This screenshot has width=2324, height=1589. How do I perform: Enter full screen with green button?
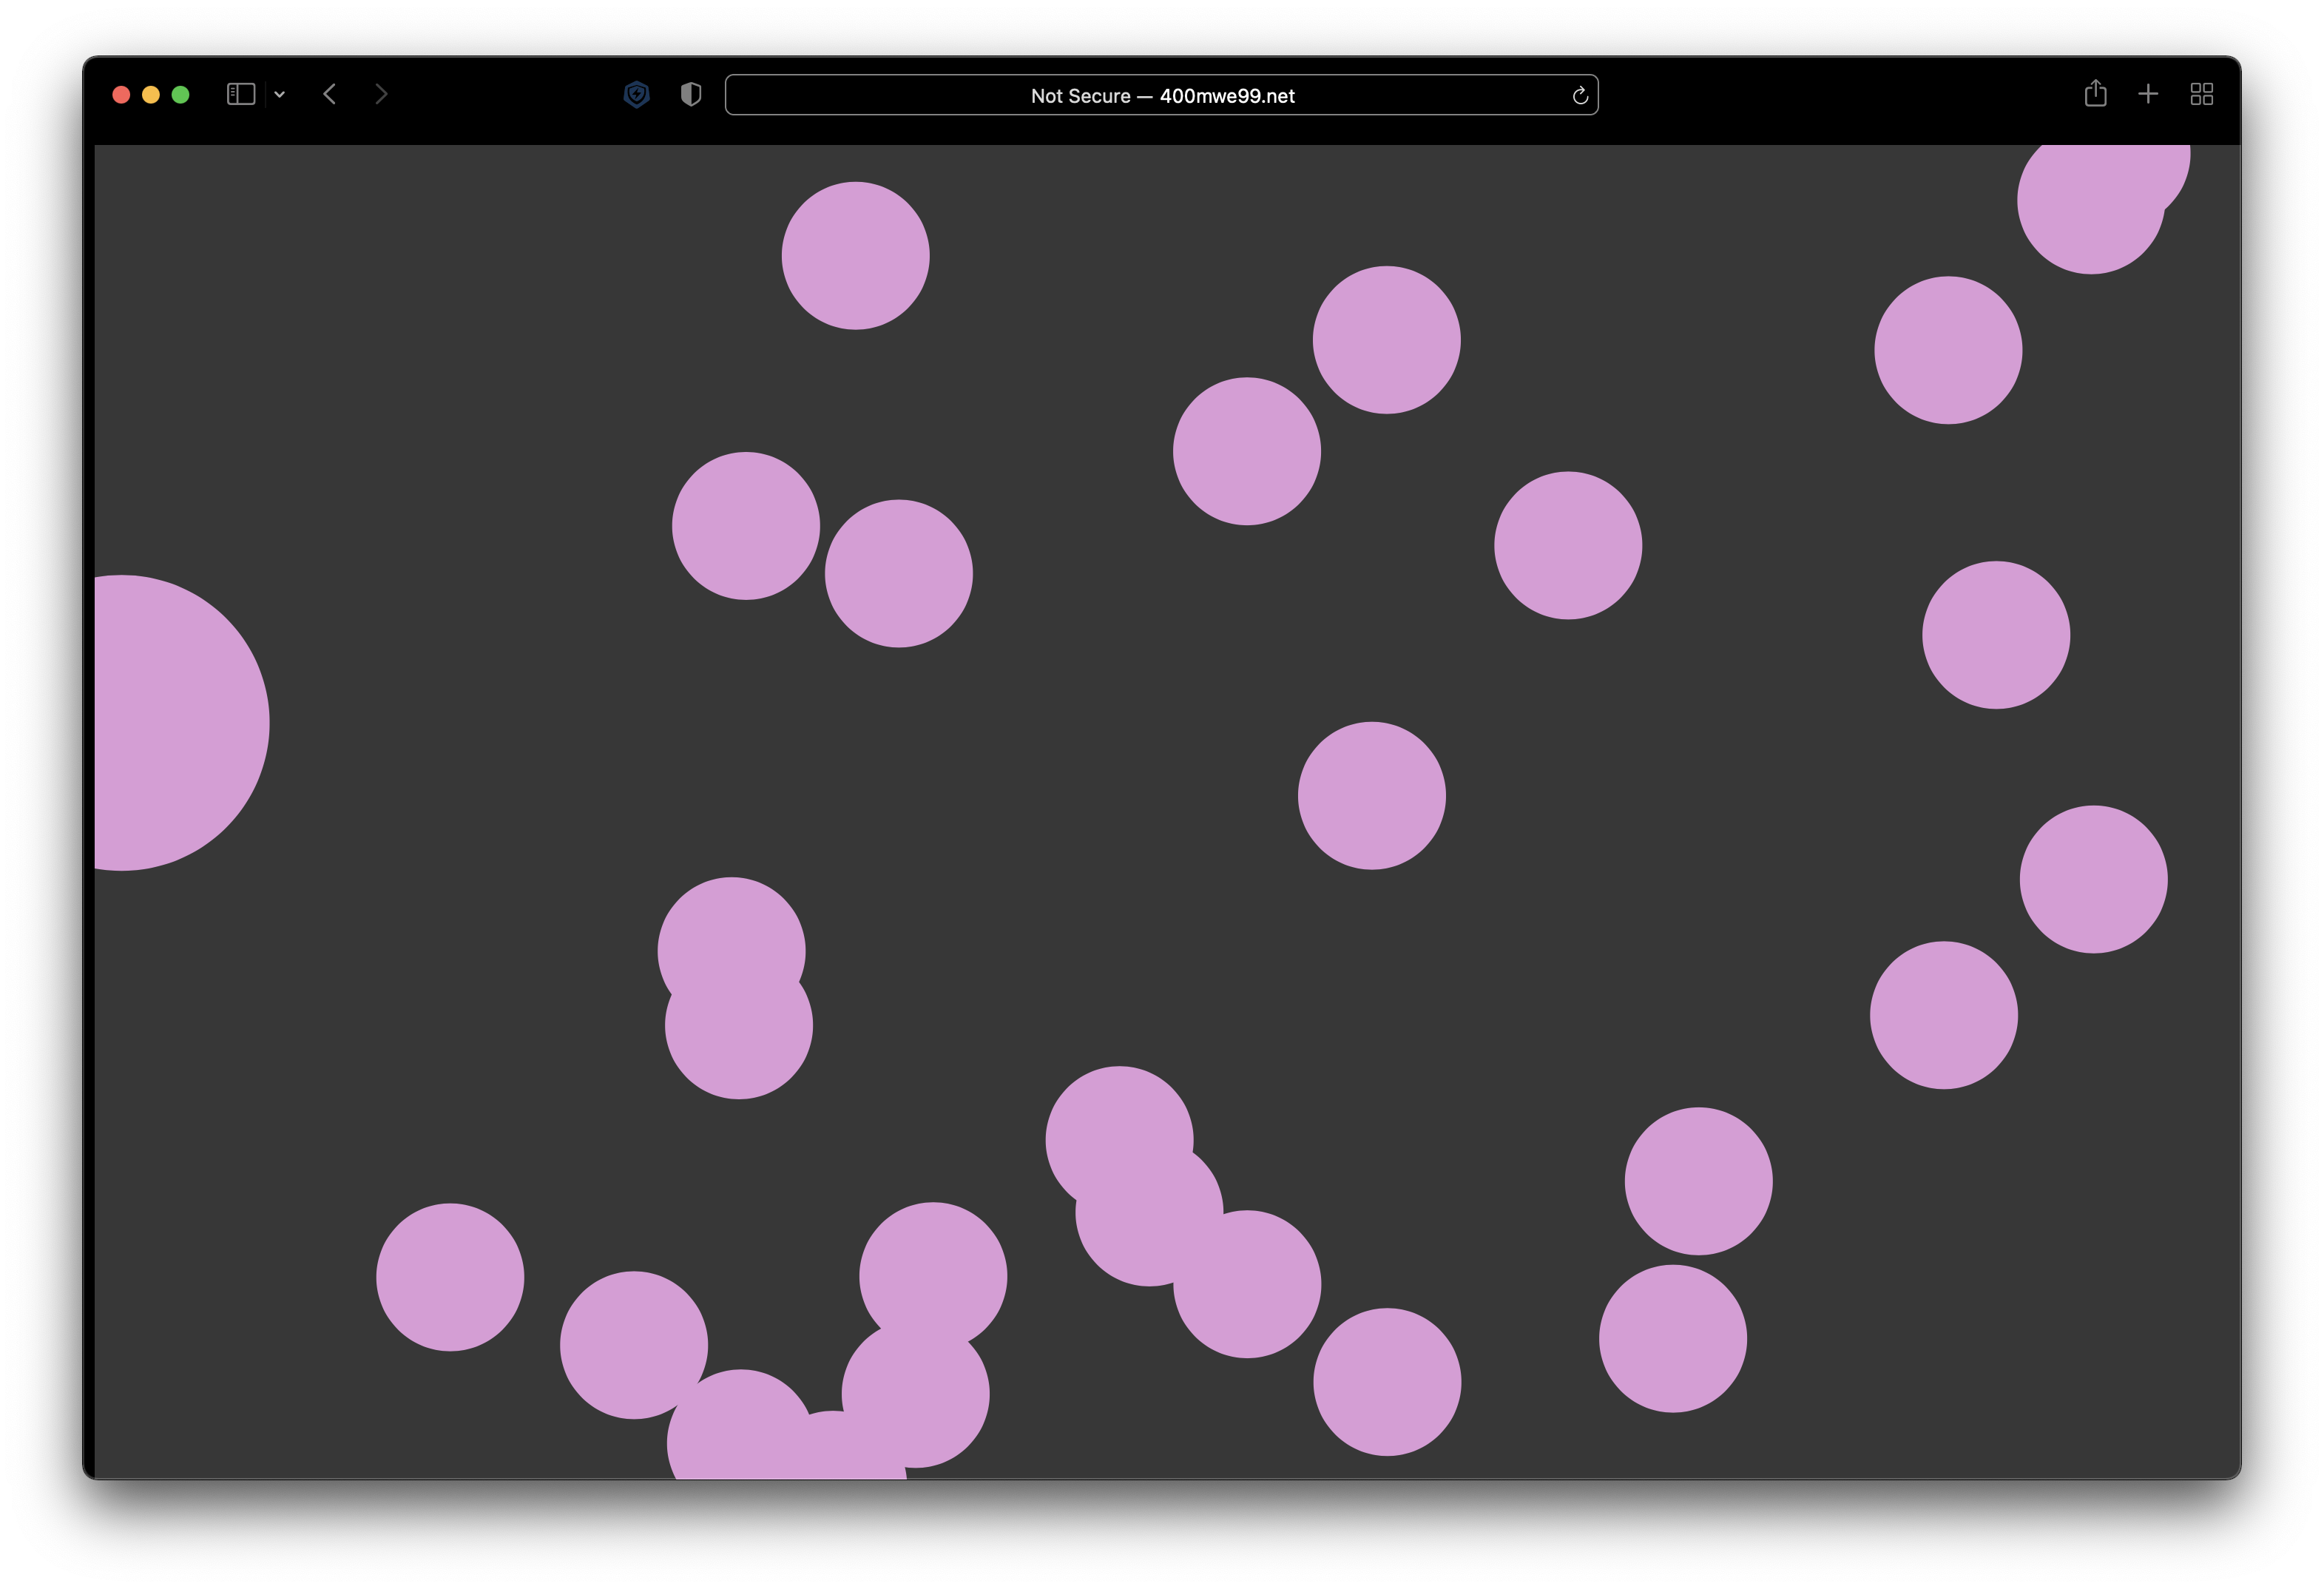click(181, 95)
